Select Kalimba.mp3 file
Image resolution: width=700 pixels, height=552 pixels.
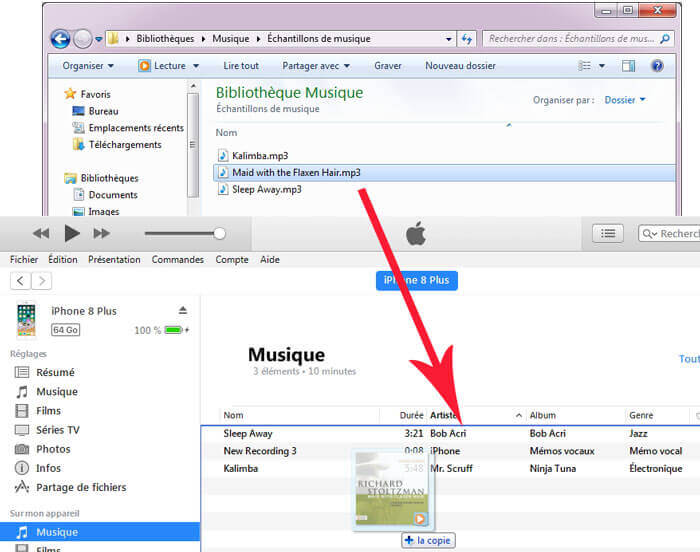[x=253, y=156]
